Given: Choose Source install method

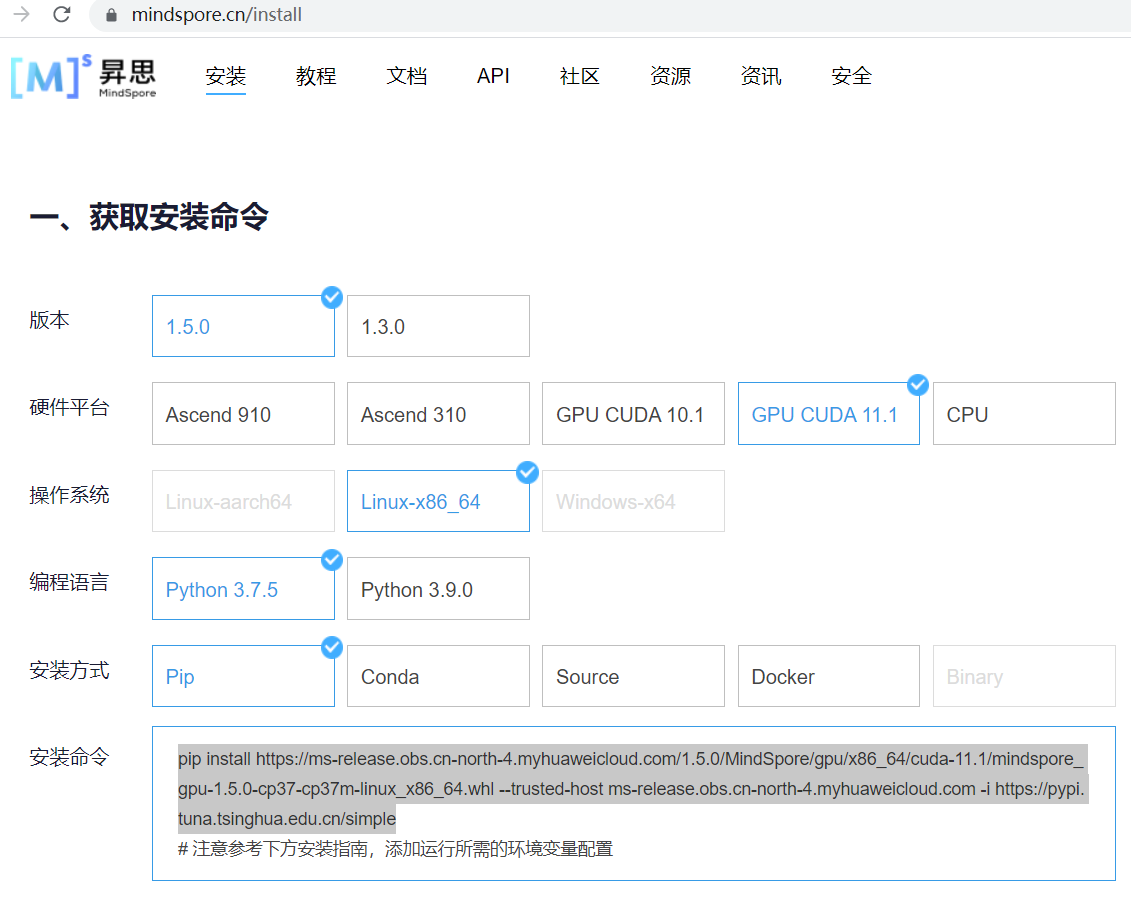Looking at the screenshot, I should (x=633, y=676).
